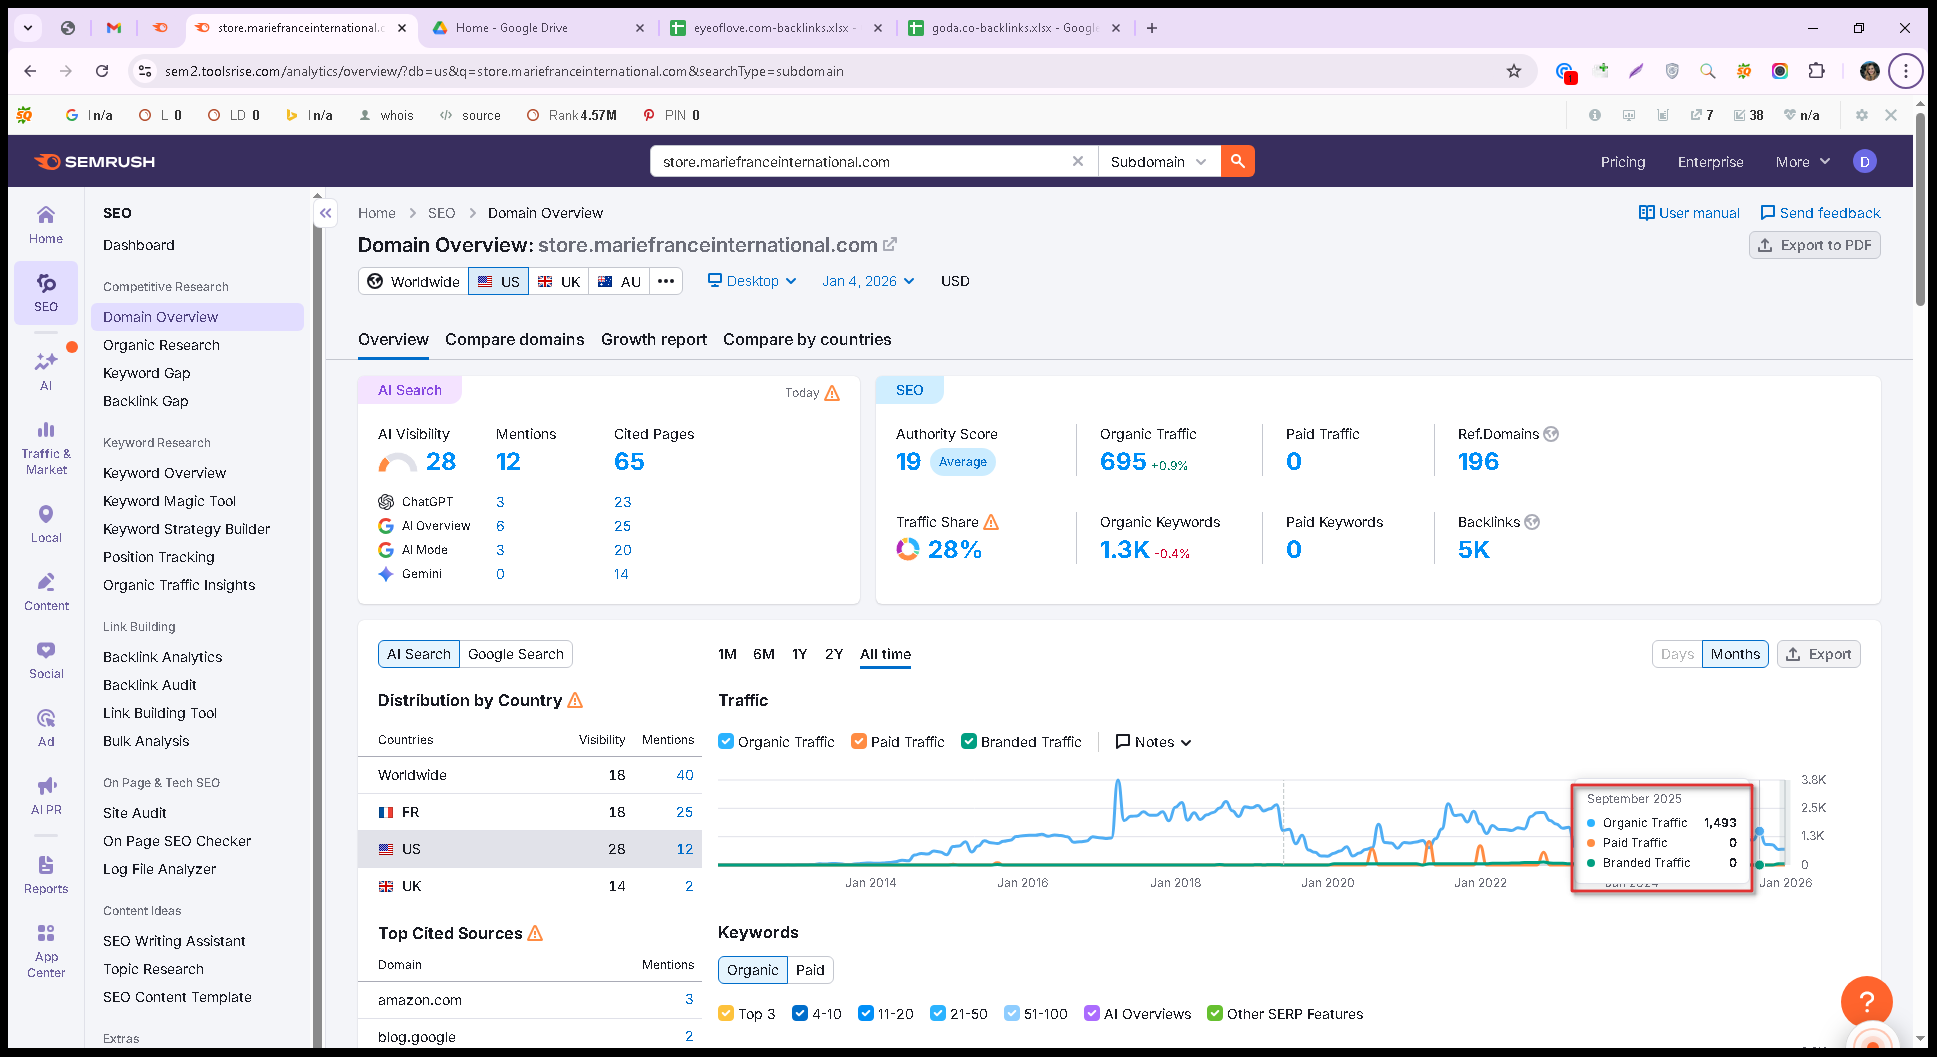The height and width of the screenshot is (1057, 1937).
Task: Open the orange help question-mark bubble
Action: click(x=1866, y=1001)
